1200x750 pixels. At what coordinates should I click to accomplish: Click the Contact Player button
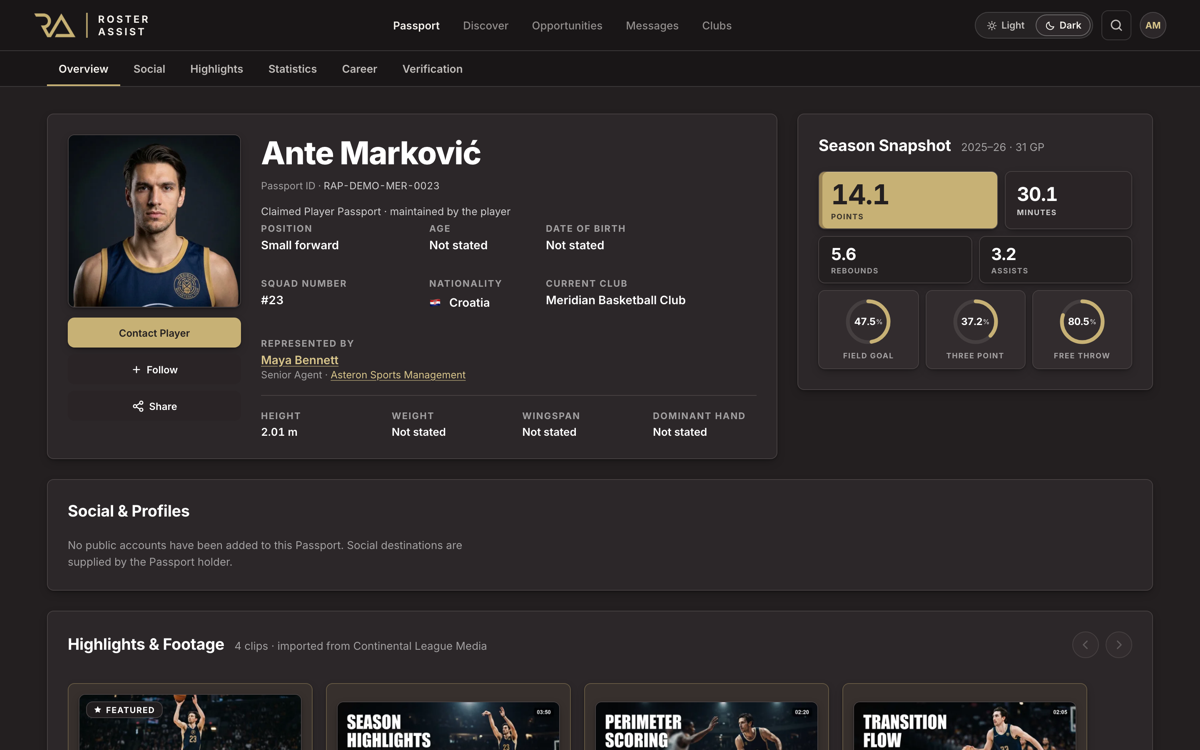pos(154,333)
